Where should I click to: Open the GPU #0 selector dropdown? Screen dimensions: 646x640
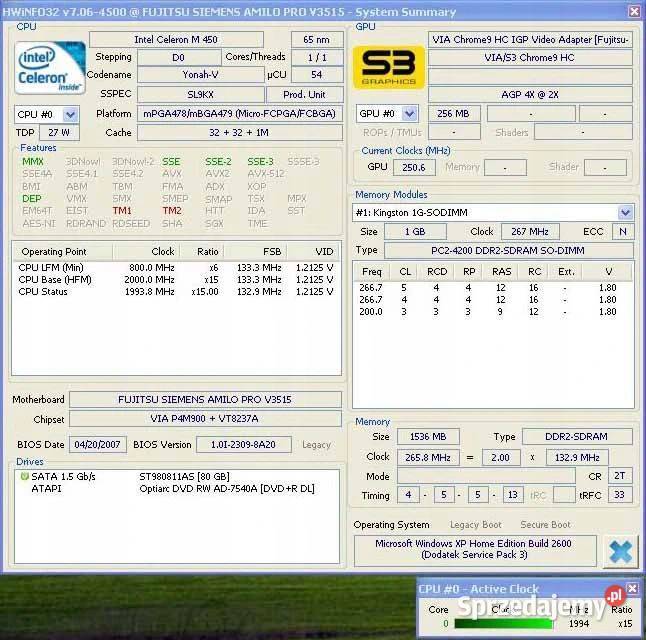410,113
